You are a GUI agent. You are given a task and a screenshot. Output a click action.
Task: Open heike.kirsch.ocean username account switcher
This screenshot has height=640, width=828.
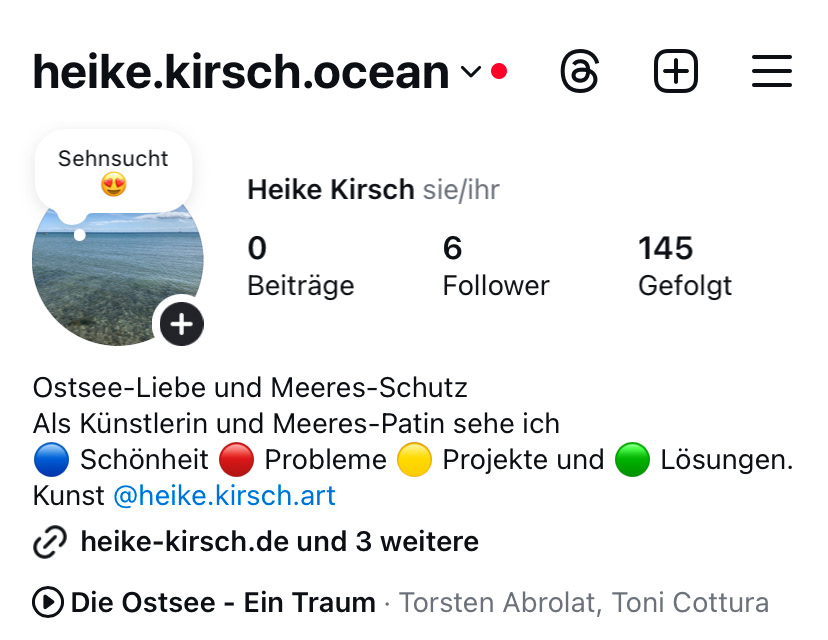point(241,72)
